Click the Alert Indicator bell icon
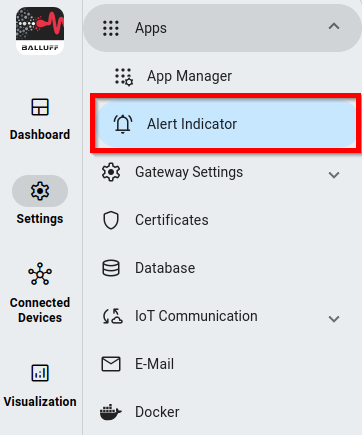This screenshot has width=362, height=435. click(123, 124)
